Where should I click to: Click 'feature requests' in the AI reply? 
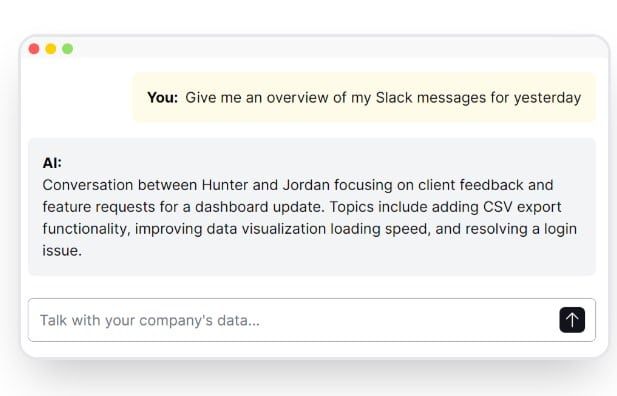click(x=99, y=207)
